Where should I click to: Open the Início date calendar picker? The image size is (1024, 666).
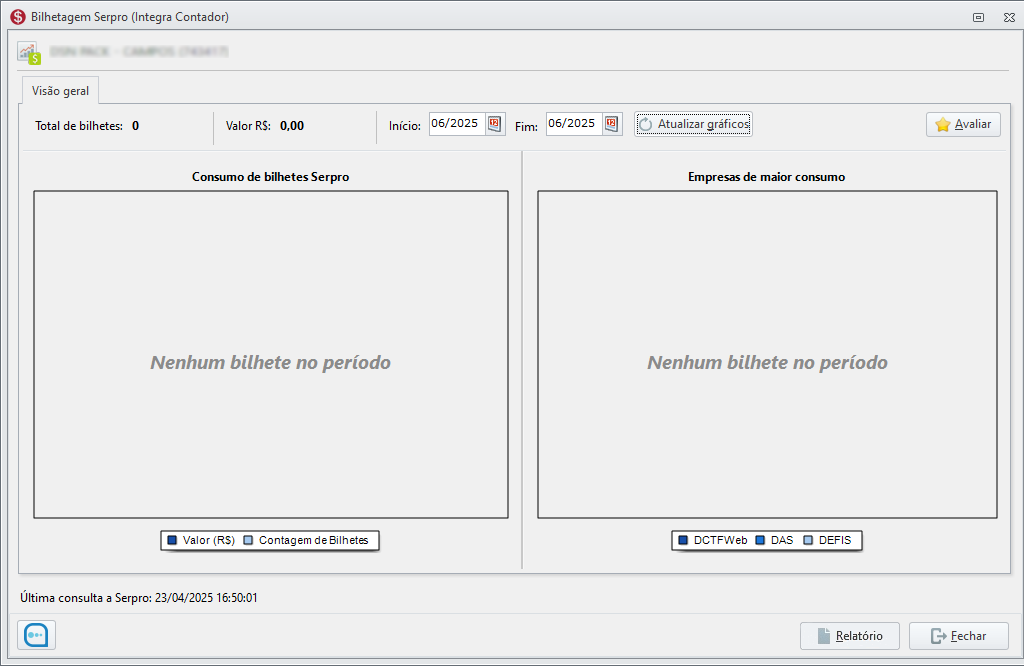(x=494, y=123)
